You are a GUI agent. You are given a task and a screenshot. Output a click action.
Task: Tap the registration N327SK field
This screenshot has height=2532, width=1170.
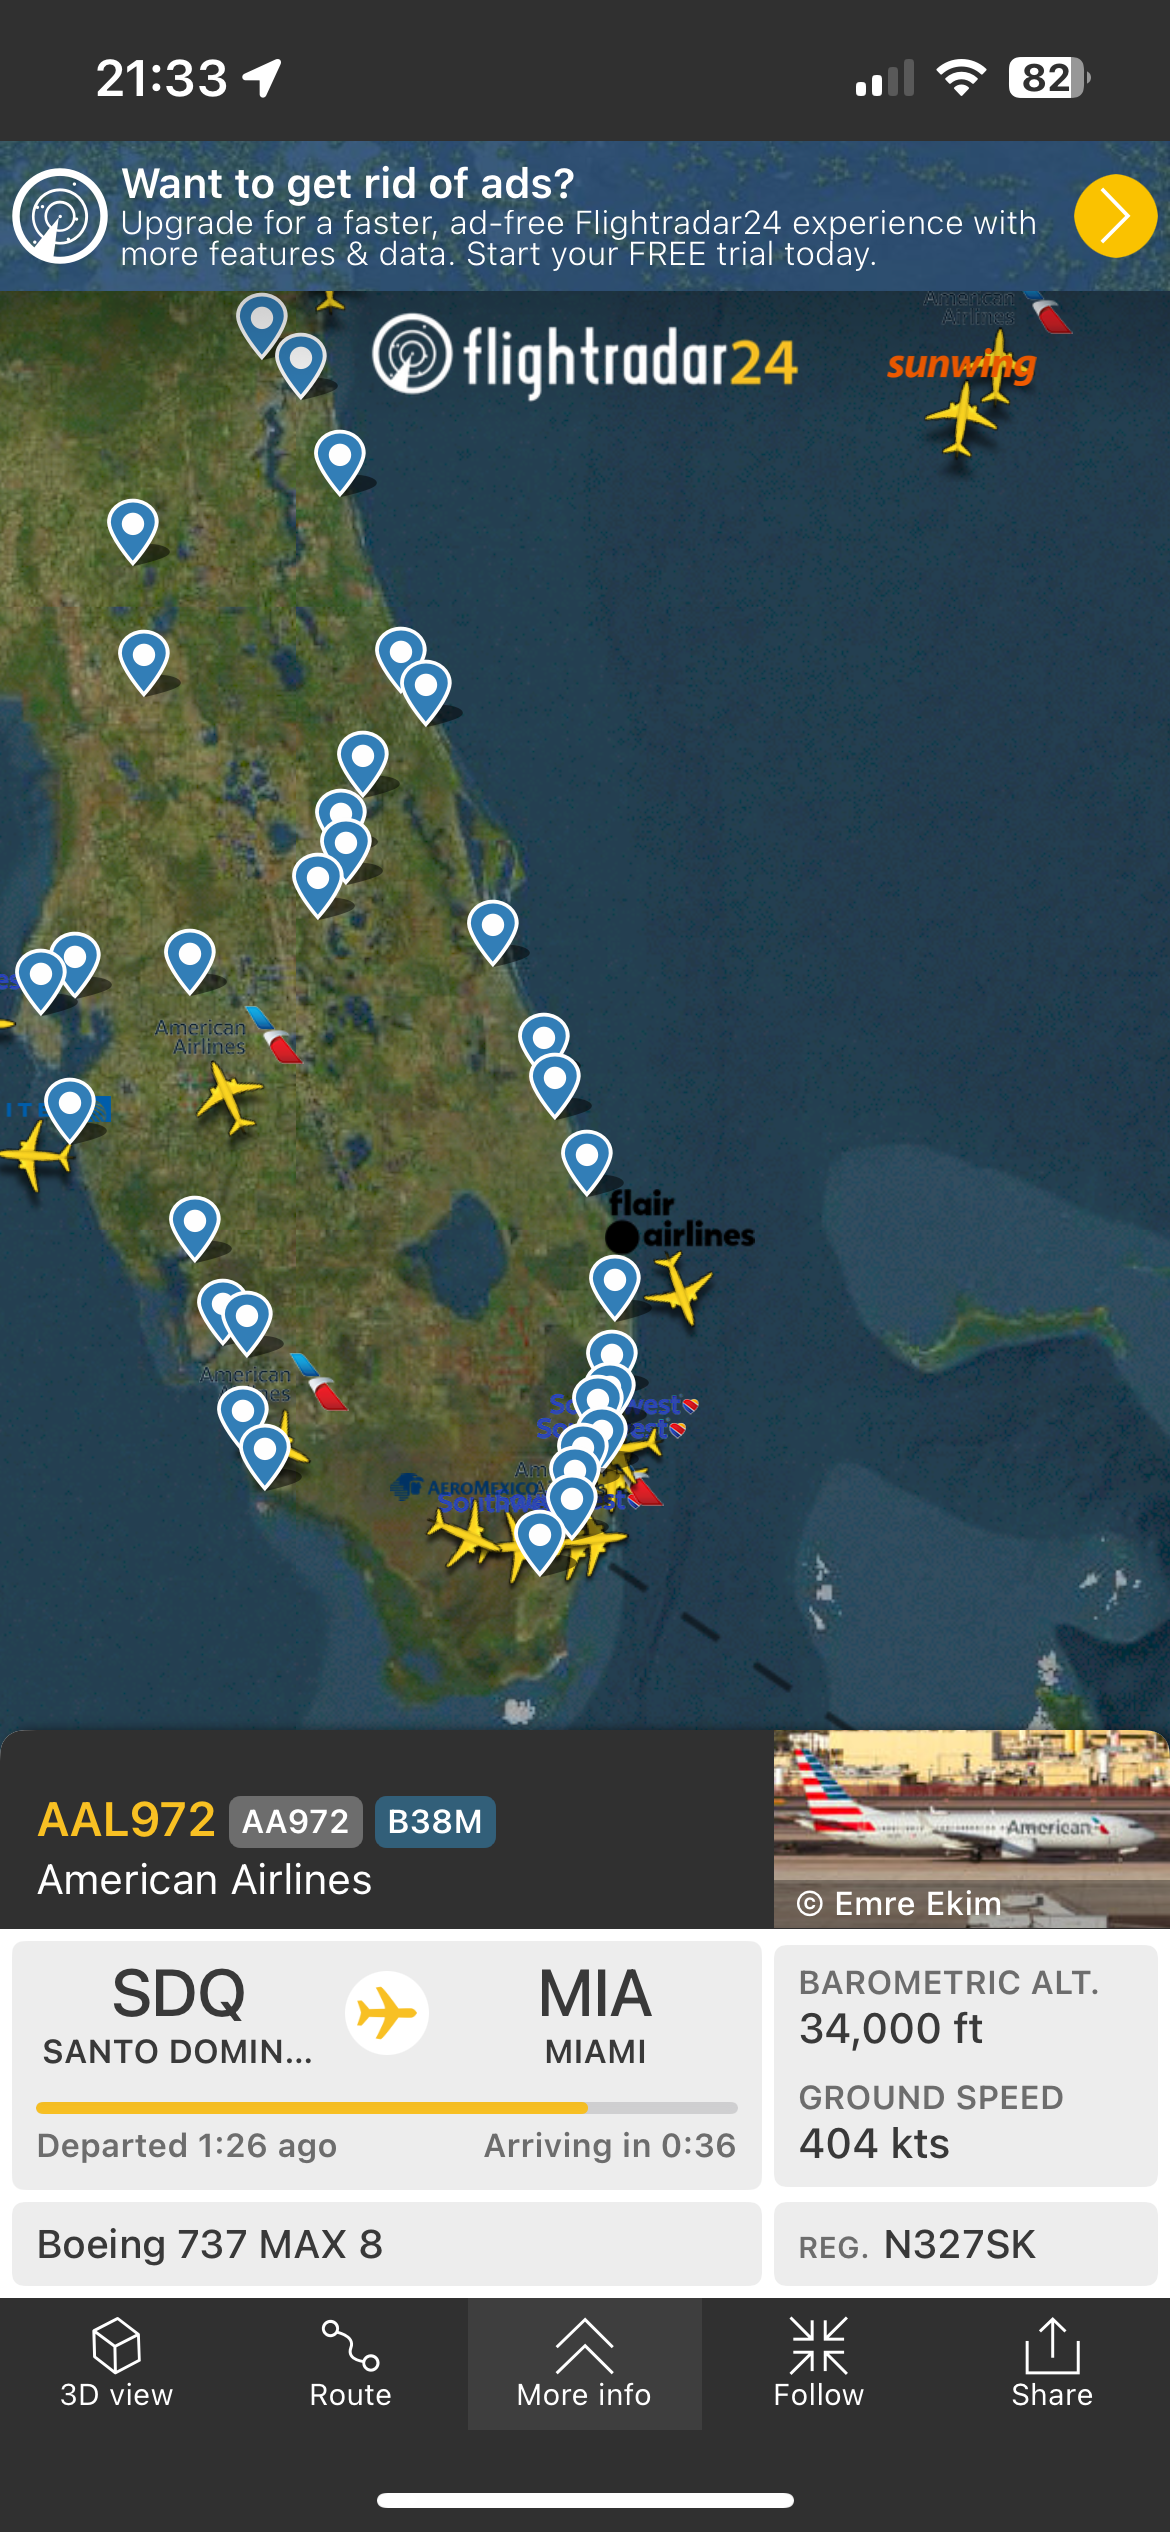point(965,2244)
